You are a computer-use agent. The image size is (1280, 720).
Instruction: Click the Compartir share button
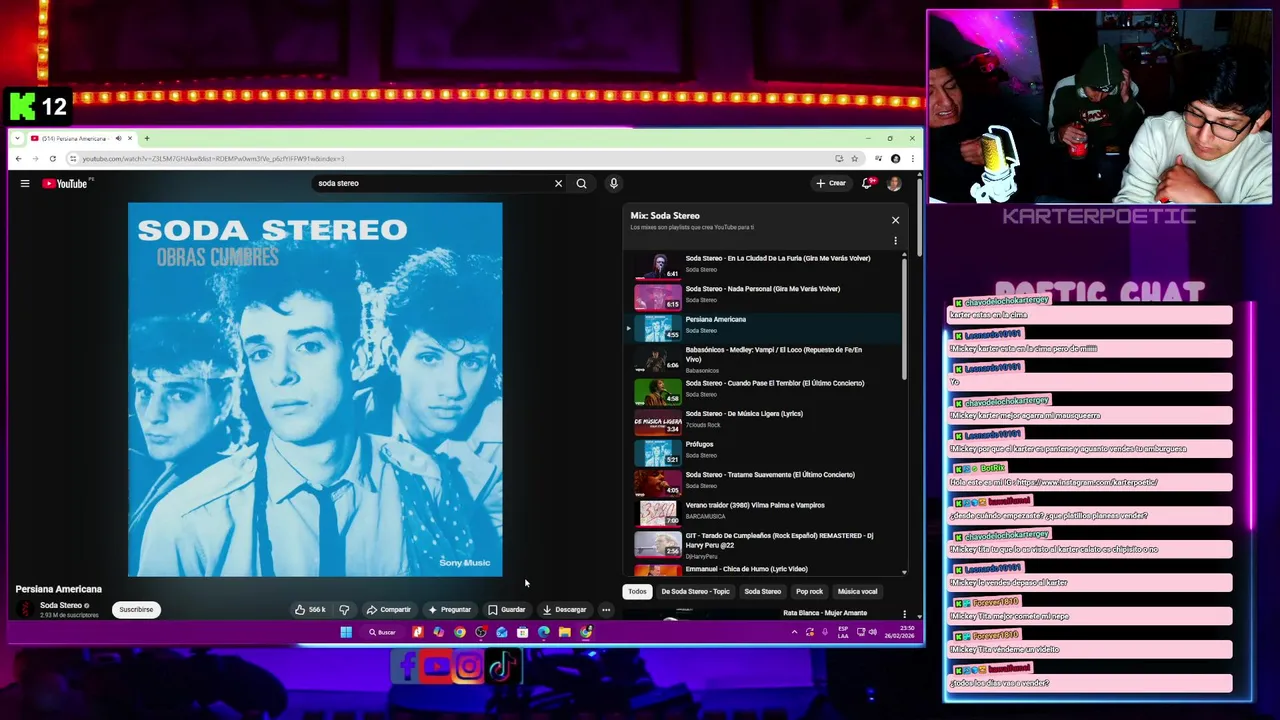click(x=389, y=609)
